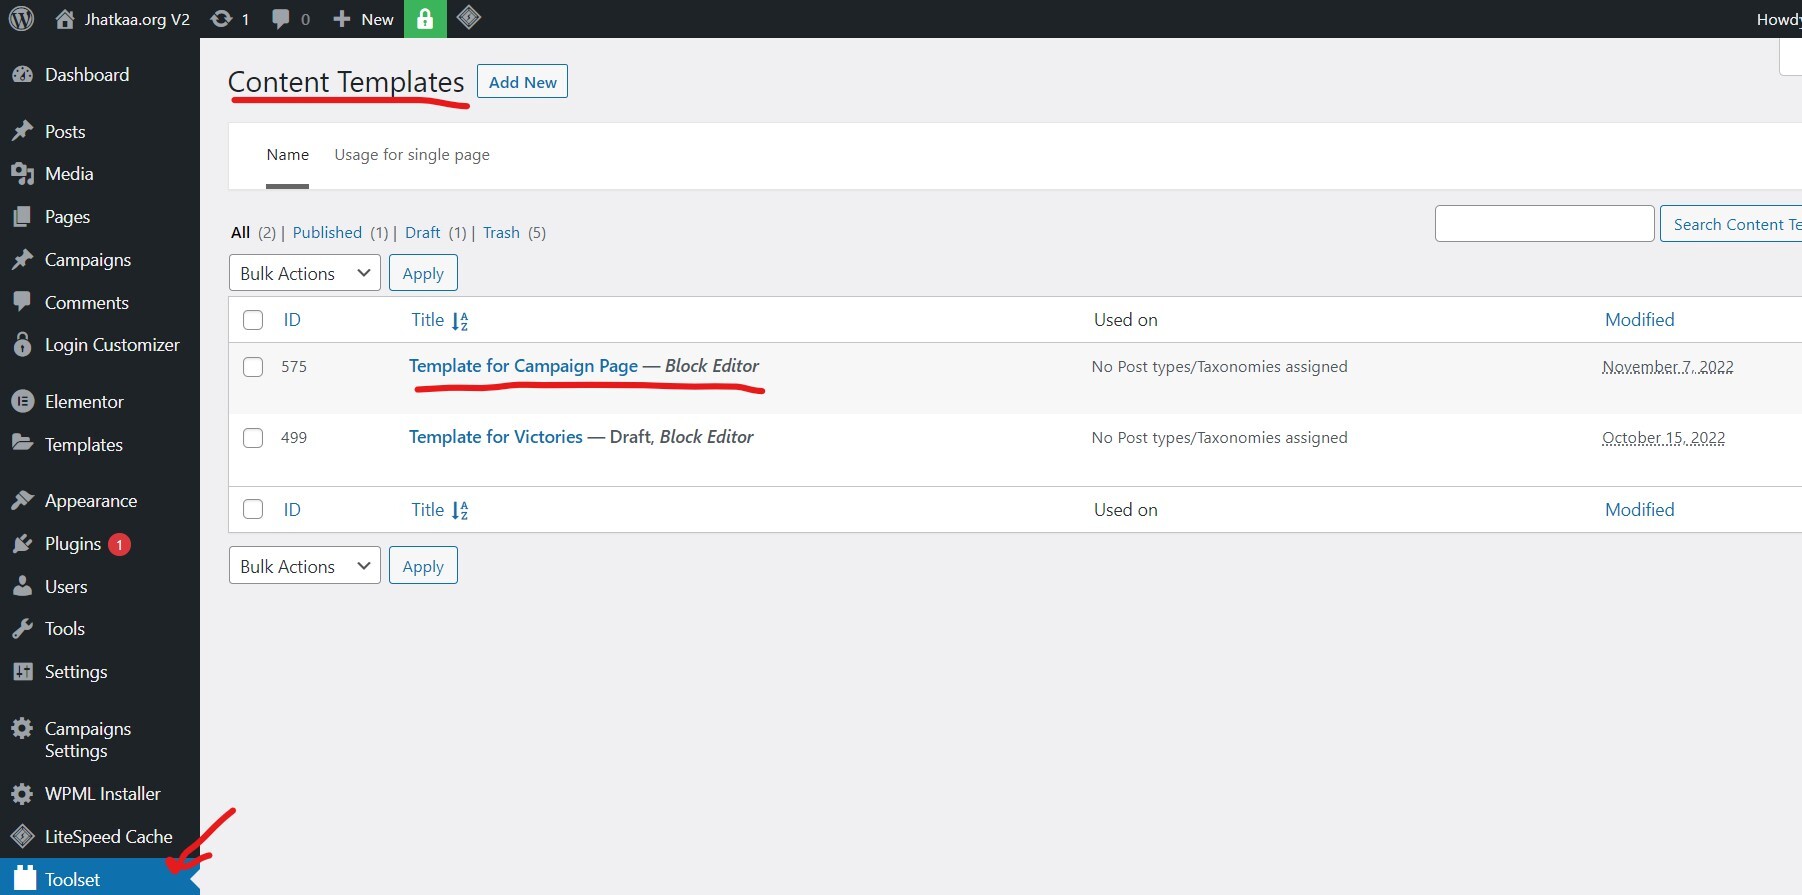Check the box for template 499
The image size is (1802, 895).
pyautogui.click(x=253, y=438)
